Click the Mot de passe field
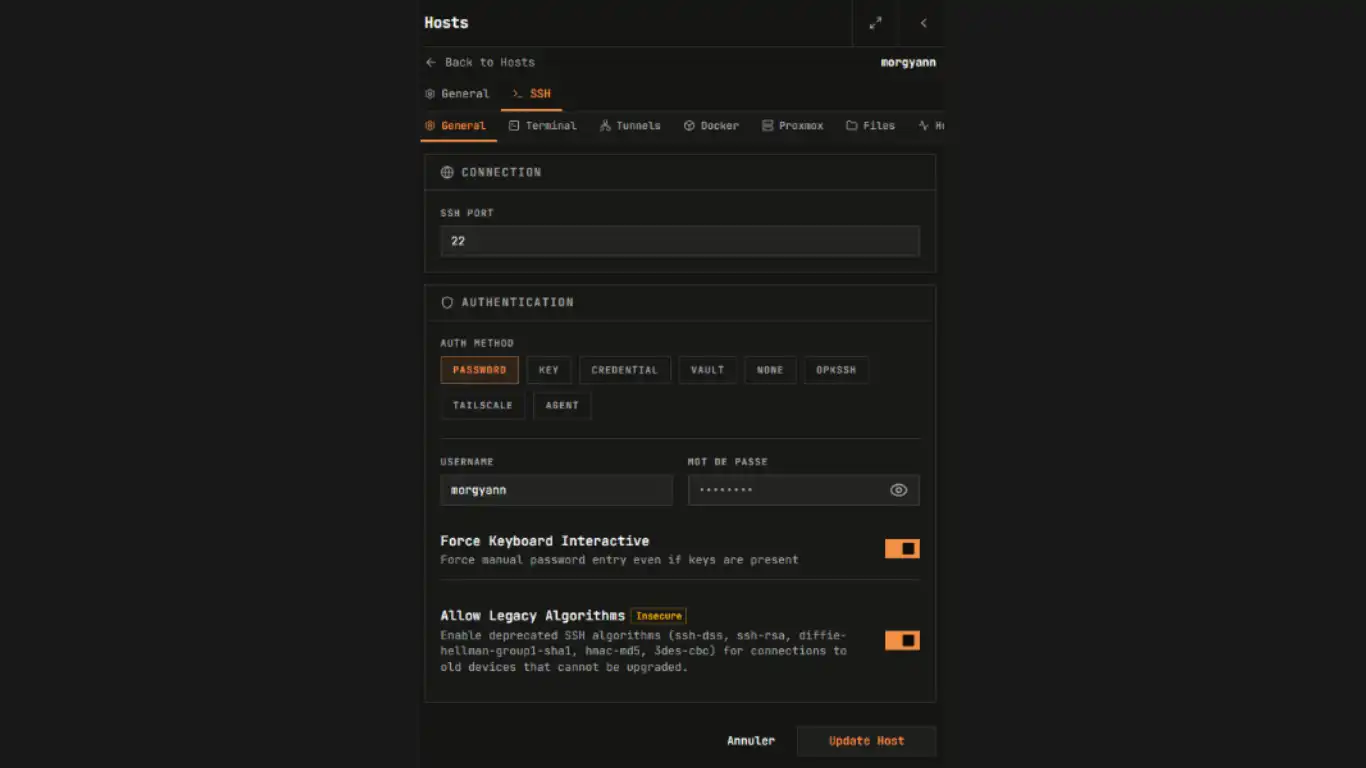The width and height of the screenshot is (1366, 768). click(x=803, y=490)
